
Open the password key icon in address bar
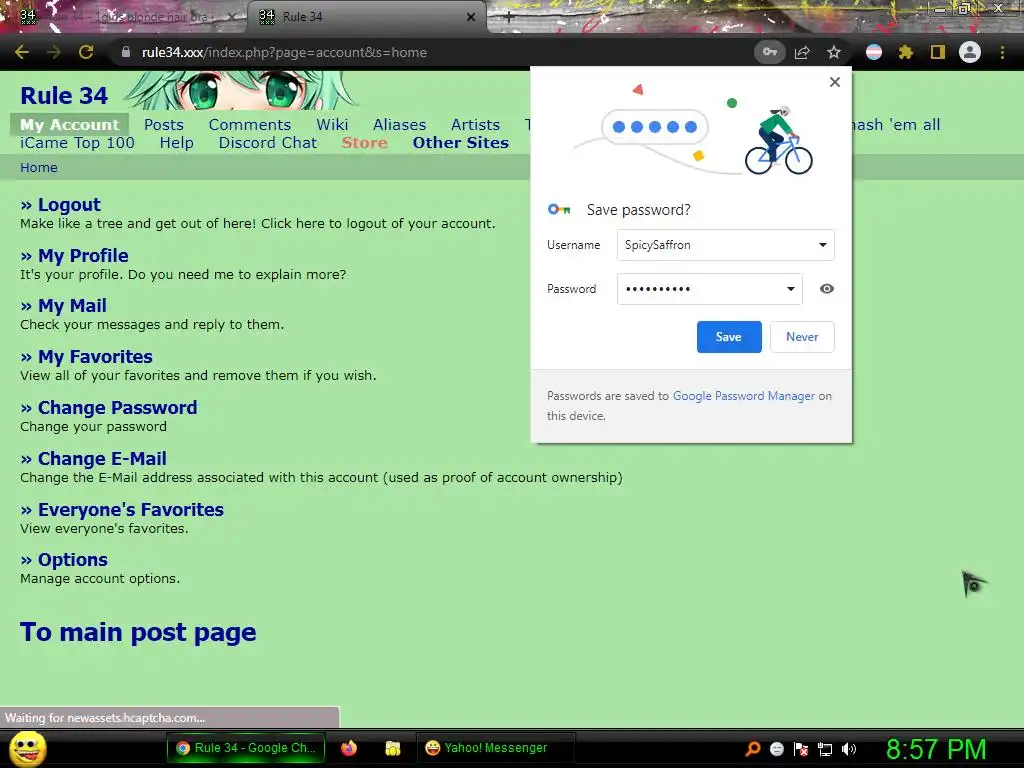point(769,52)
